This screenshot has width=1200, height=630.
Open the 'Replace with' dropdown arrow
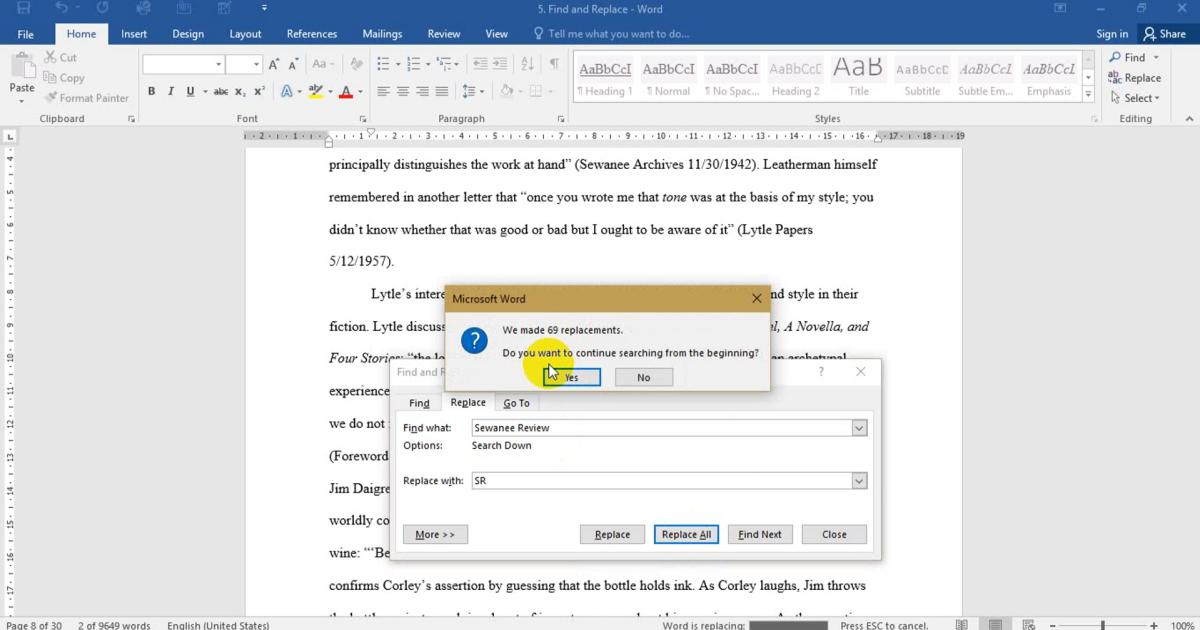click(858, 481)
